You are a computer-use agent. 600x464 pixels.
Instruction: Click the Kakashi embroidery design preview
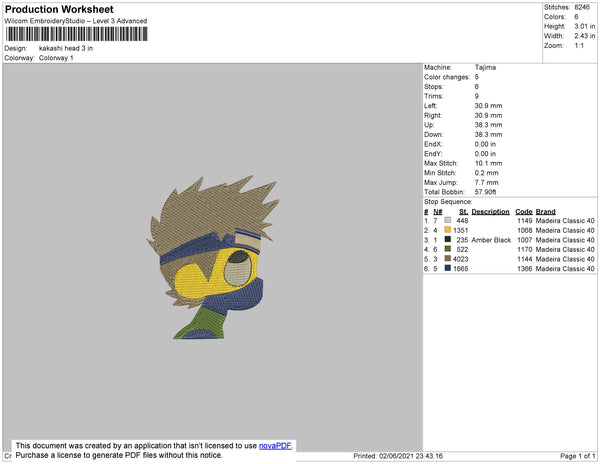pos(213,257)
